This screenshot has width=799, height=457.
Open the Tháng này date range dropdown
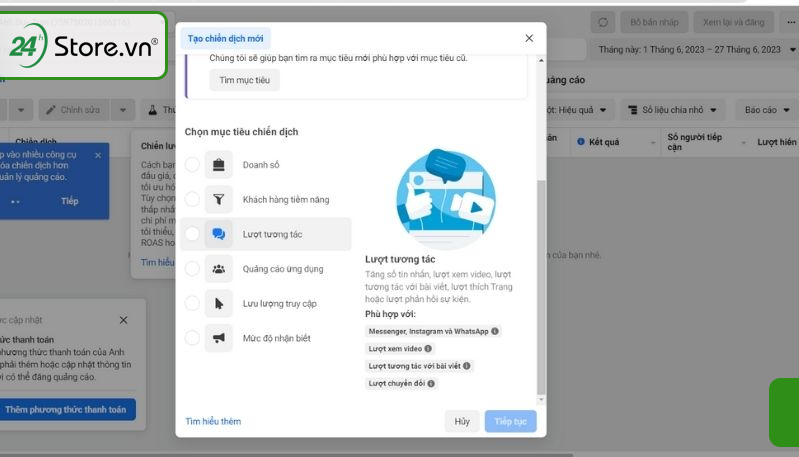pos(696,49)
